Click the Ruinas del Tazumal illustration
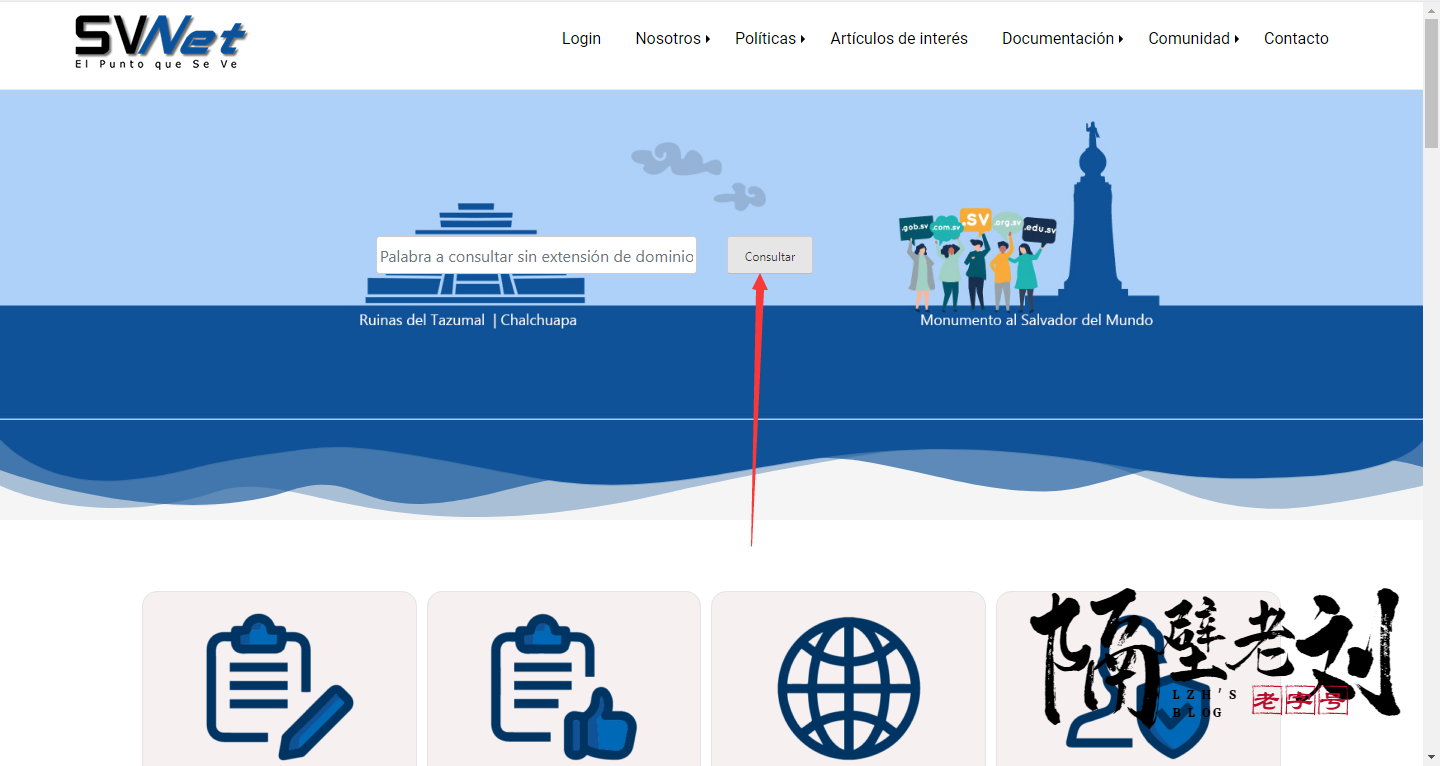The width and height of the screenshot is (1440, 766). (x=475, y=253)
